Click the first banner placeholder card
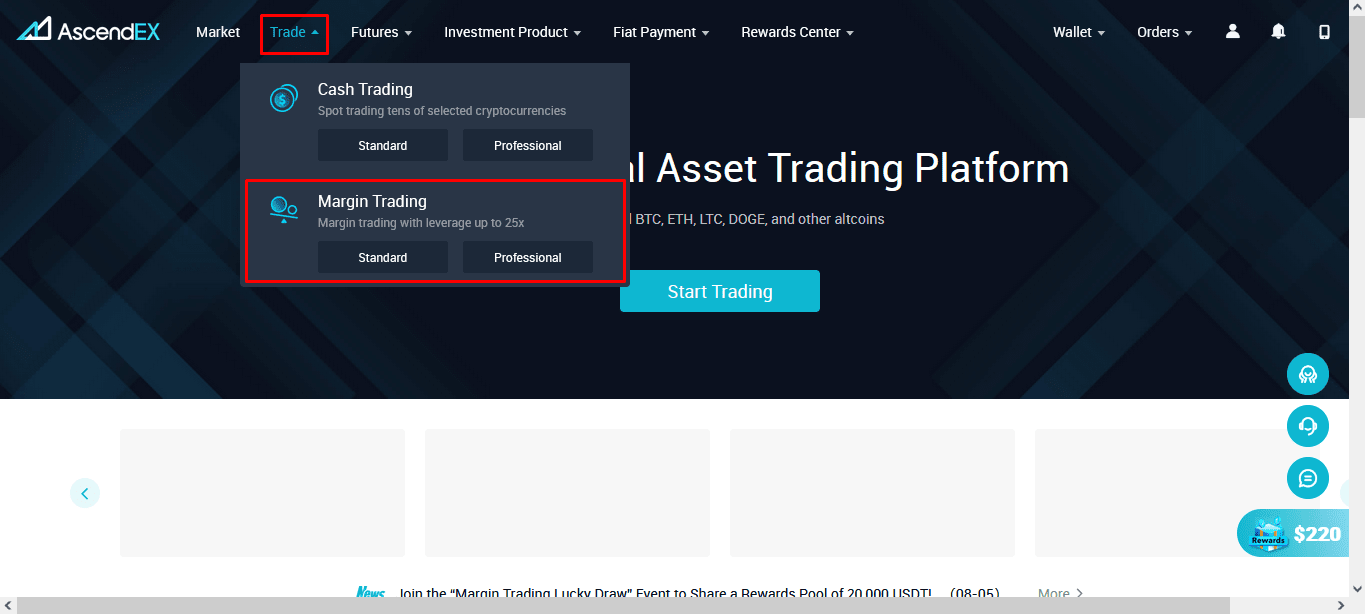Screen dimensions: 1365x614 point(262,493)
